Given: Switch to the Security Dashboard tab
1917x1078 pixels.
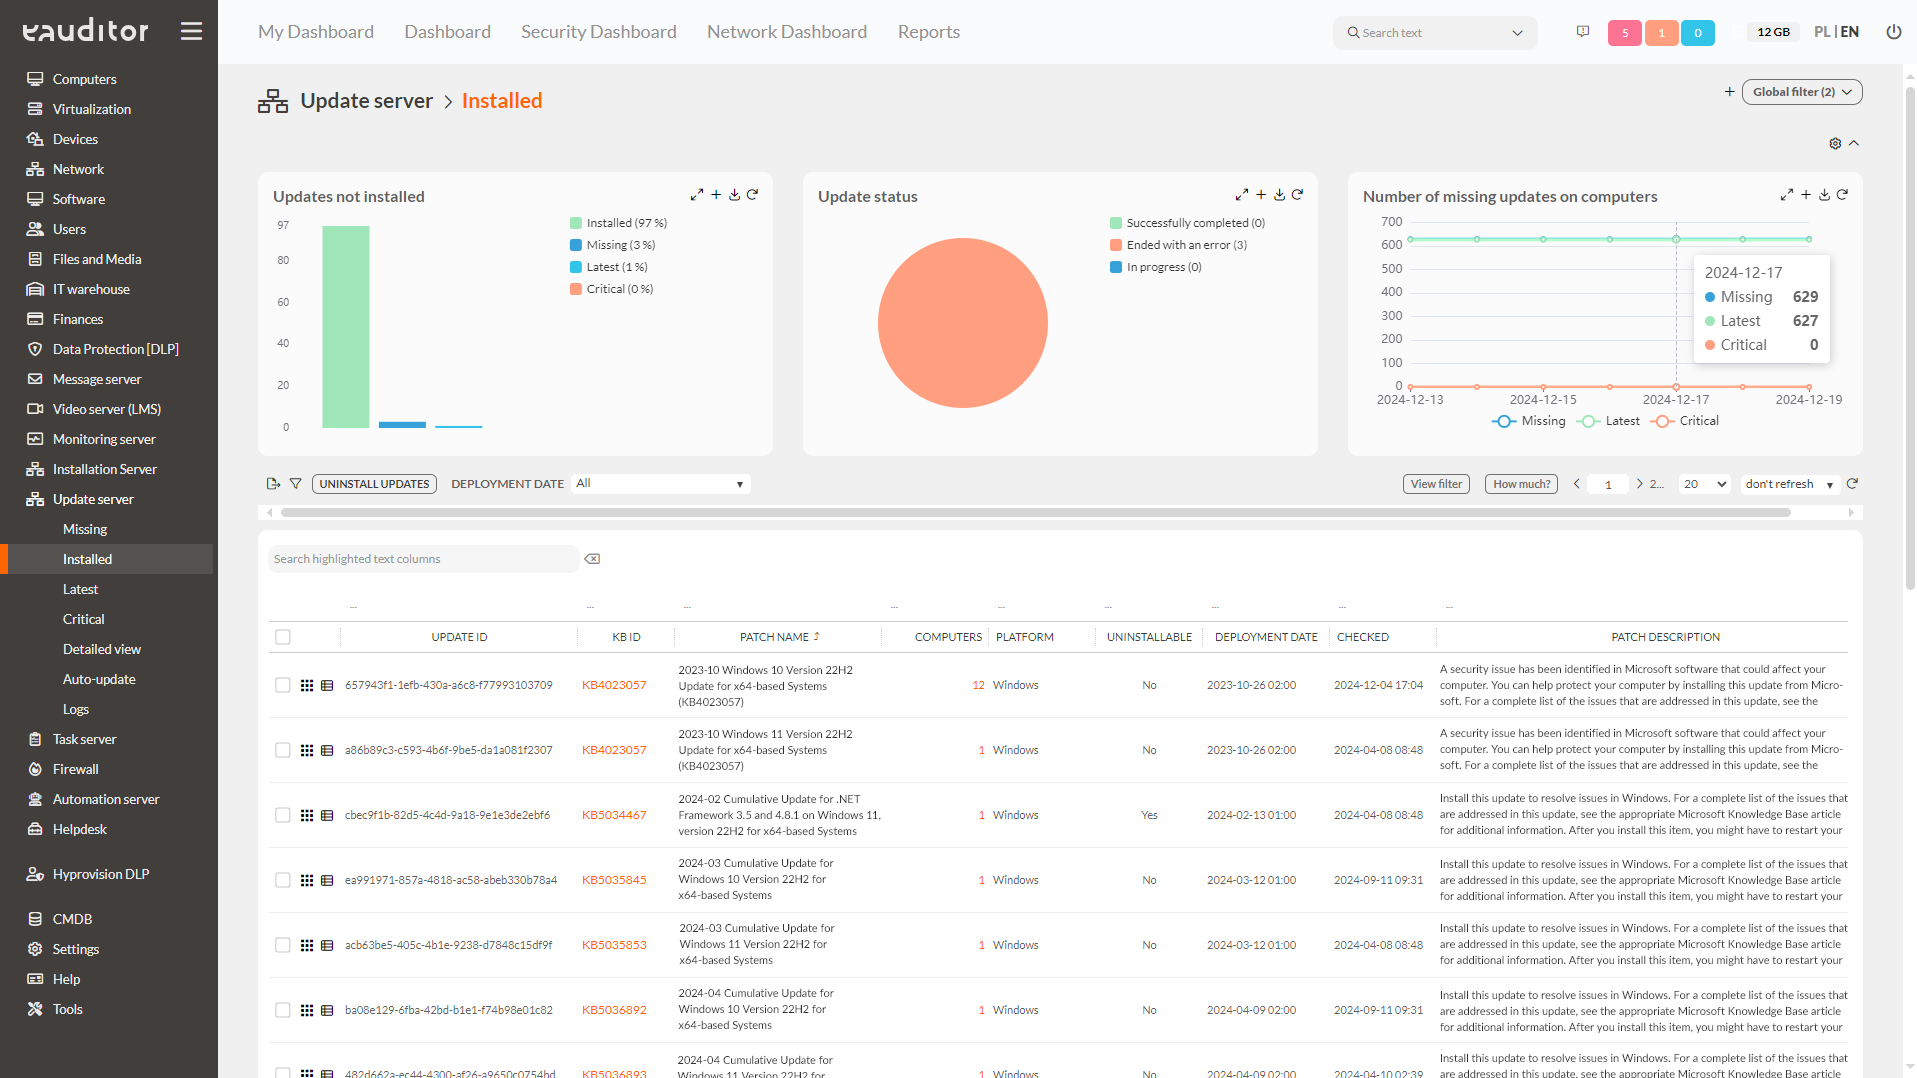Looking at the screenshot, I should point(598,32).
